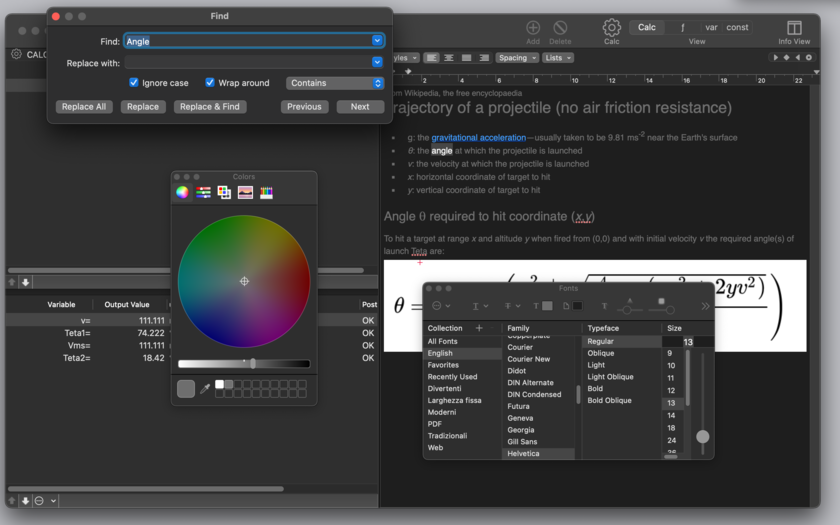Select the white saved color swatch
Image resolution: width=840 pixels, height=525 pixels.
click(x=219, y=384)
